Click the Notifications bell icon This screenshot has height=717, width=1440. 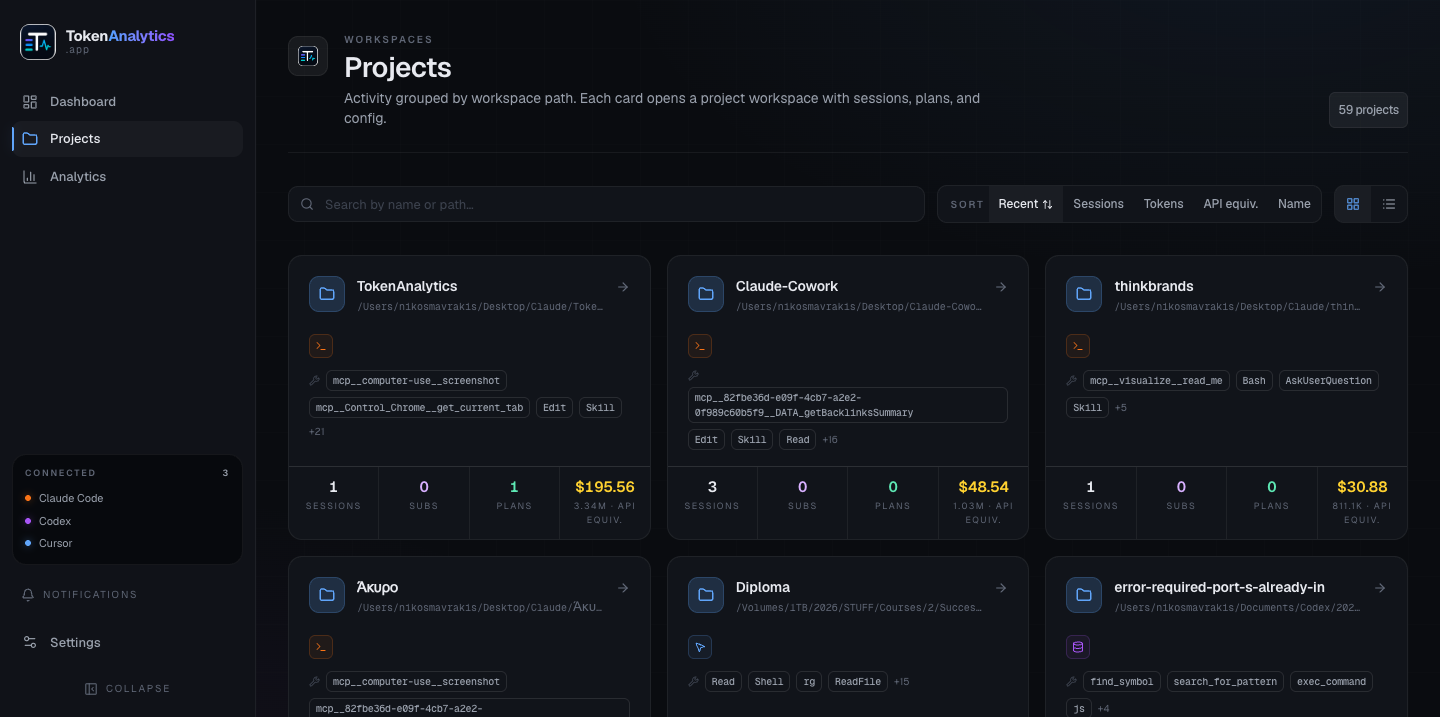(28, 595)
